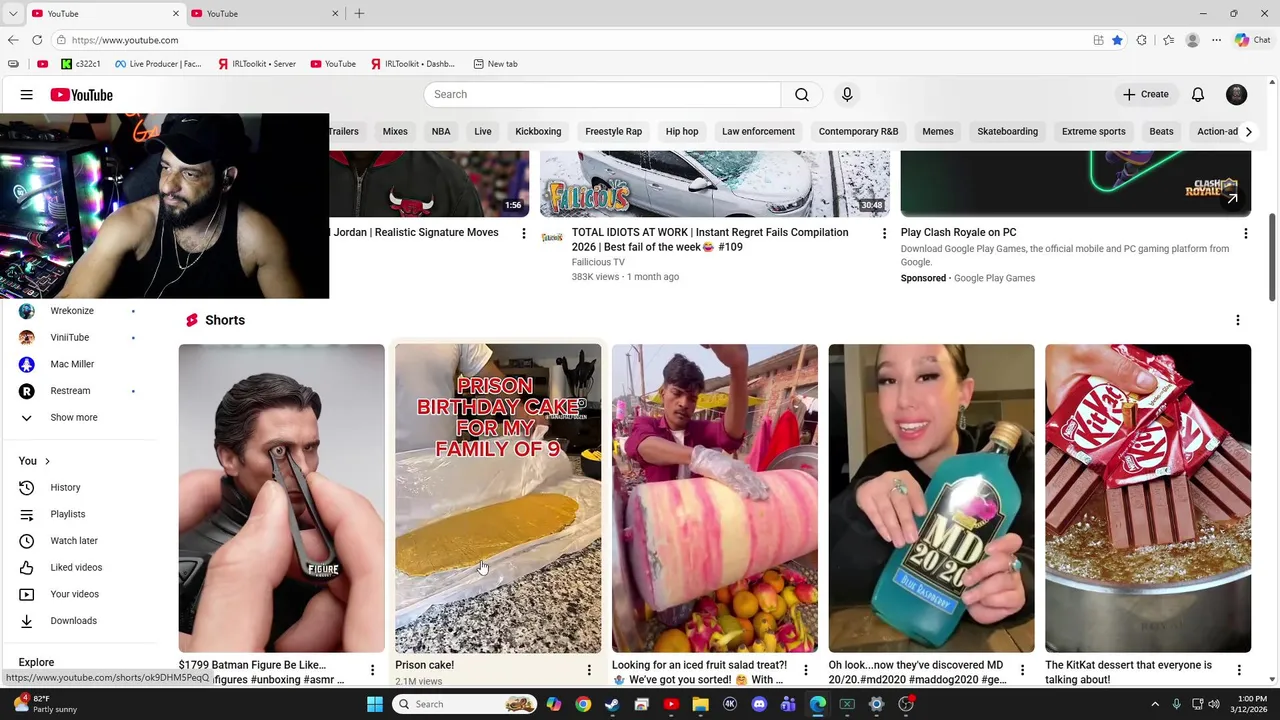Open a new browser tab with plus

359,13
